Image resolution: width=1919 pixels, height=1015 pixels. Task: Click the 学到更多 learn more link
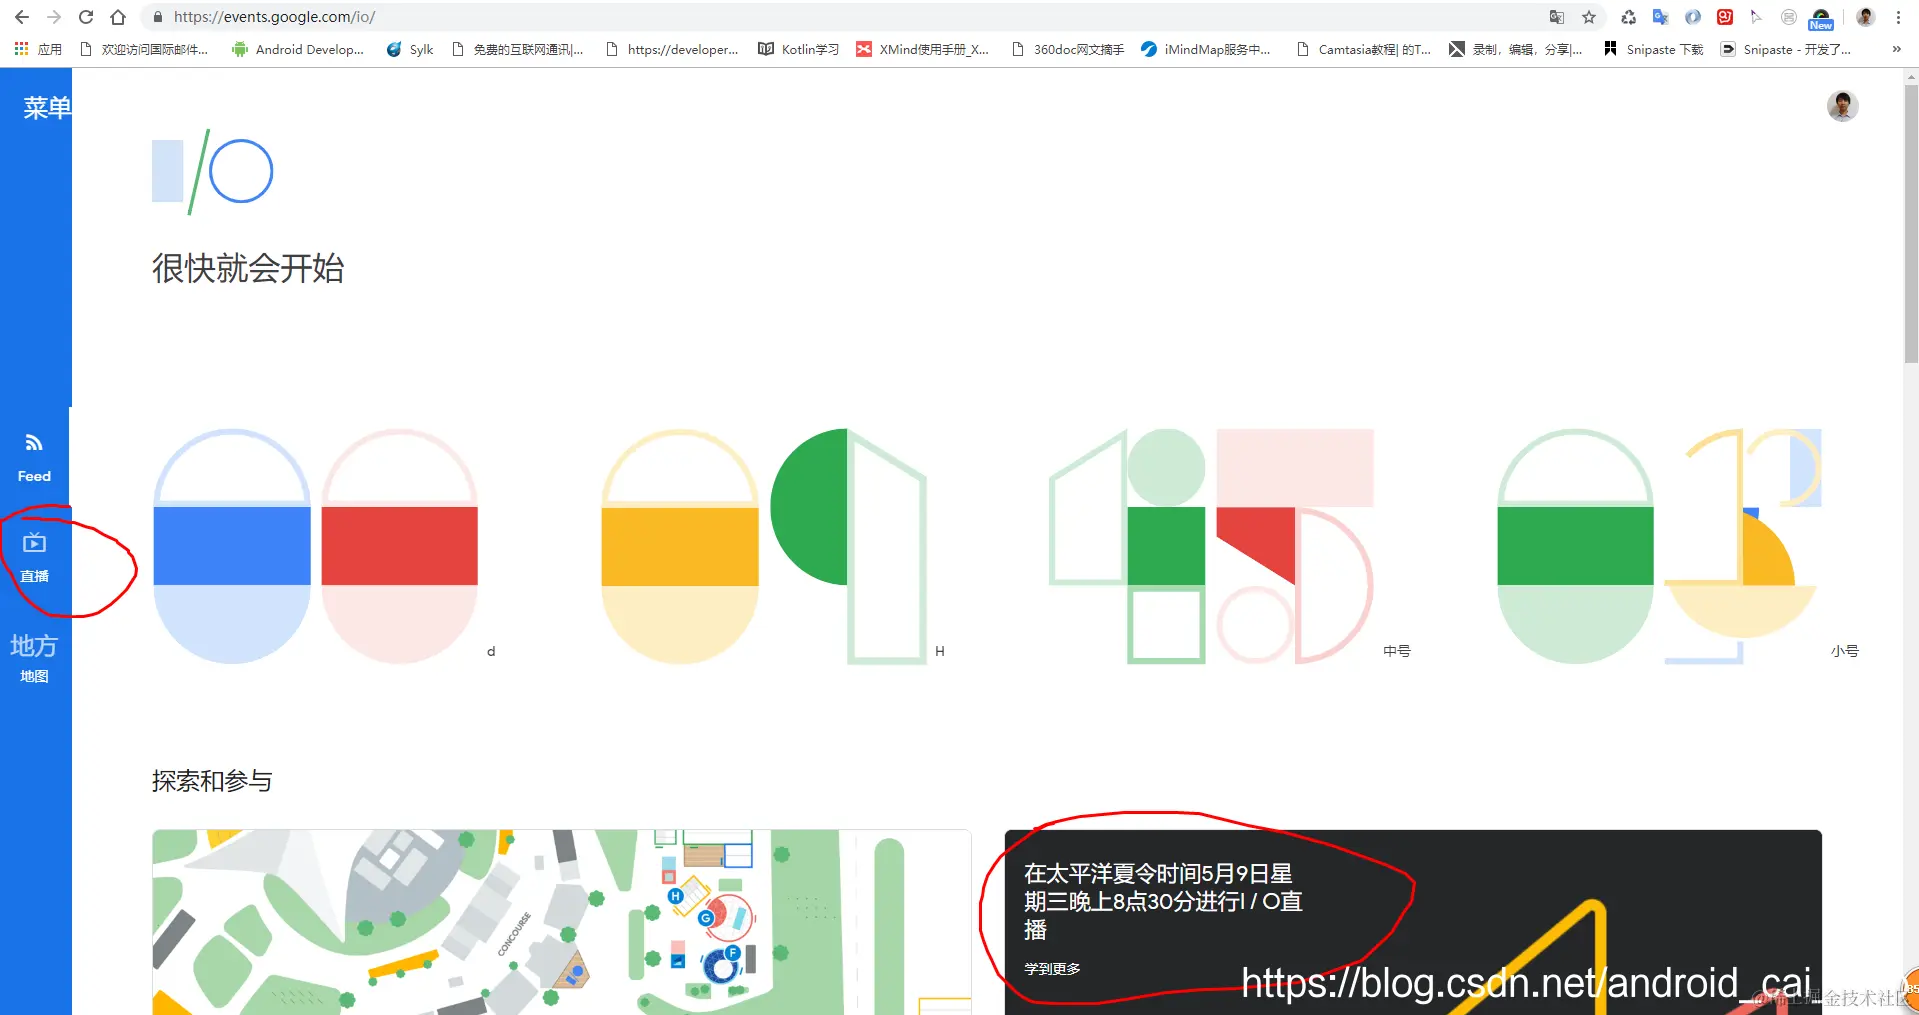tap(1051, 967)
